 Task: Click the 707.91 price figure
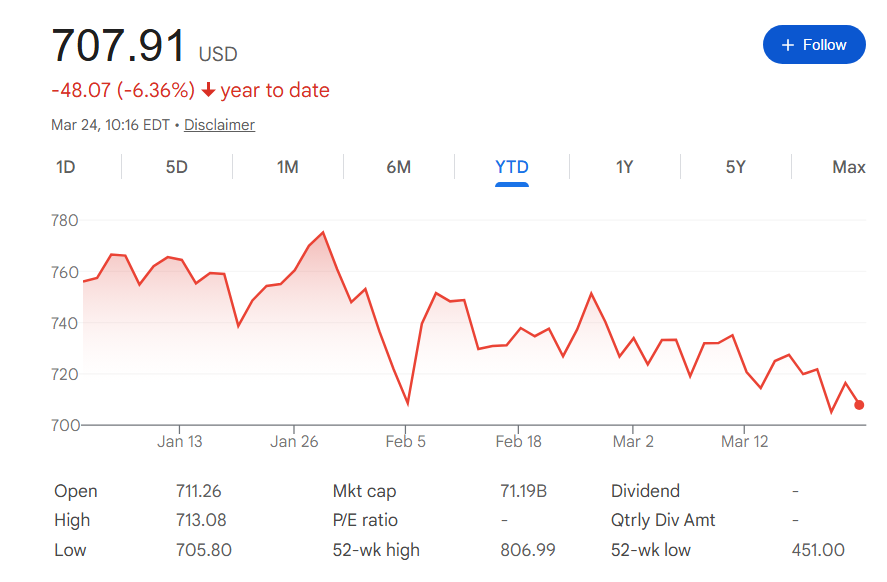[118, 46]
